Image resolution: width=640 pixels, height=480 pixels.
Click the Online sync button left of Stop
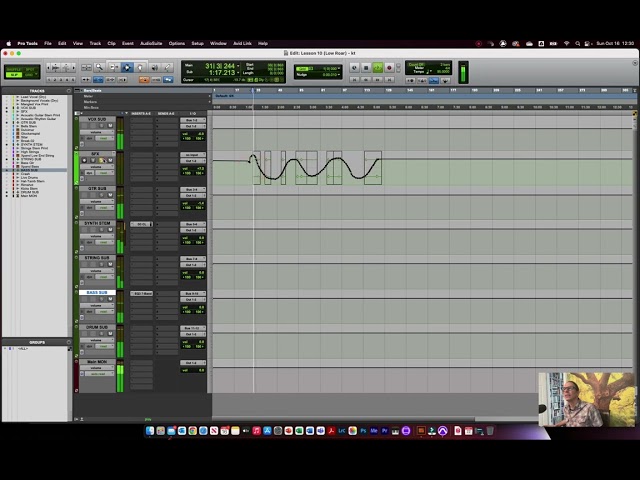click(x=354, y=68)
